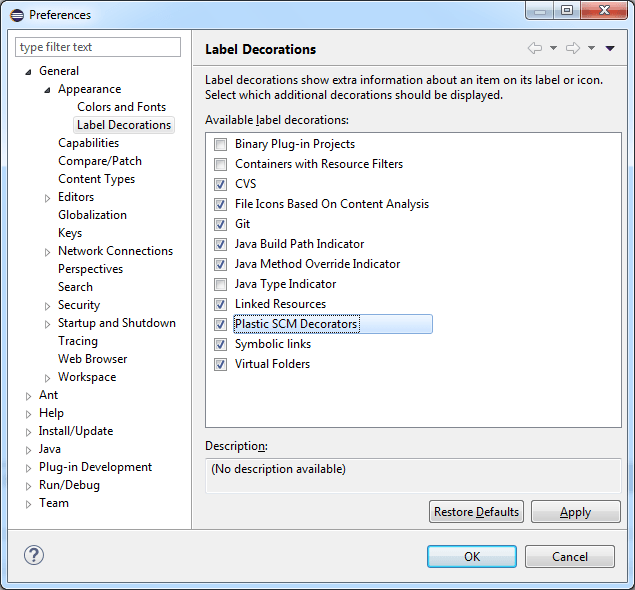Collapse the Appearance tree node
This screenshot has height=590, width=635.
pos(47,90)
